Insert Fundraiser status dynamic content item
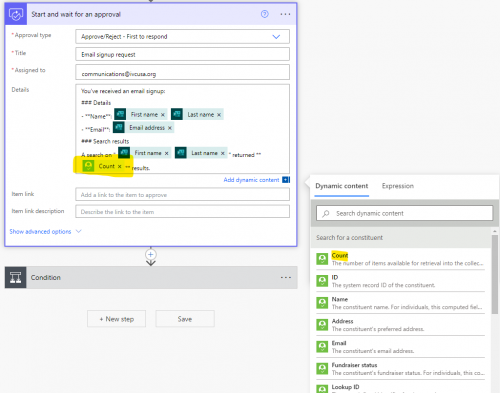The height and width of the screenshot is (393, 500). [401, 369]
